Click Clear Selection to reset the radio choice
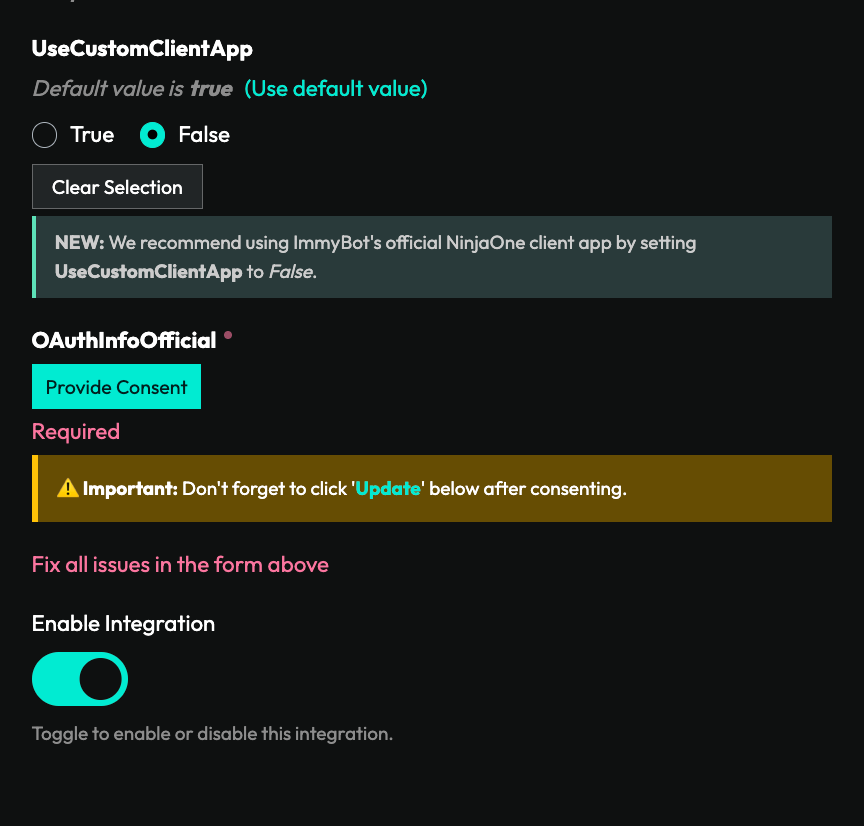This screenshot has width=864, height=826. point(117,186)
